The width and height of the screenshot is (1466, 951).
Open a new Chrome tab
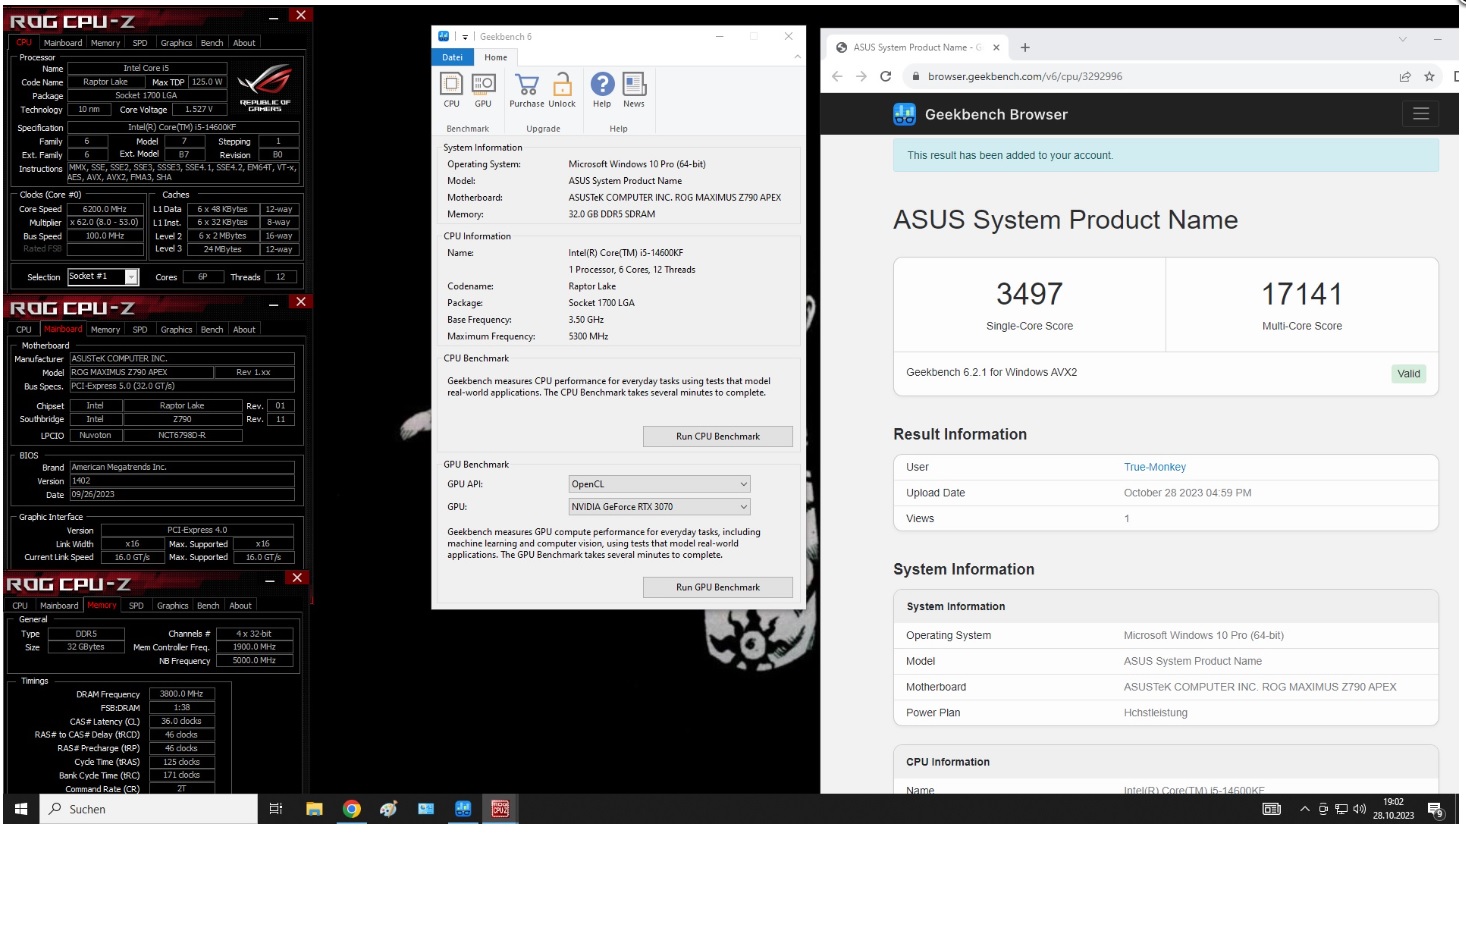point(1025,47)
